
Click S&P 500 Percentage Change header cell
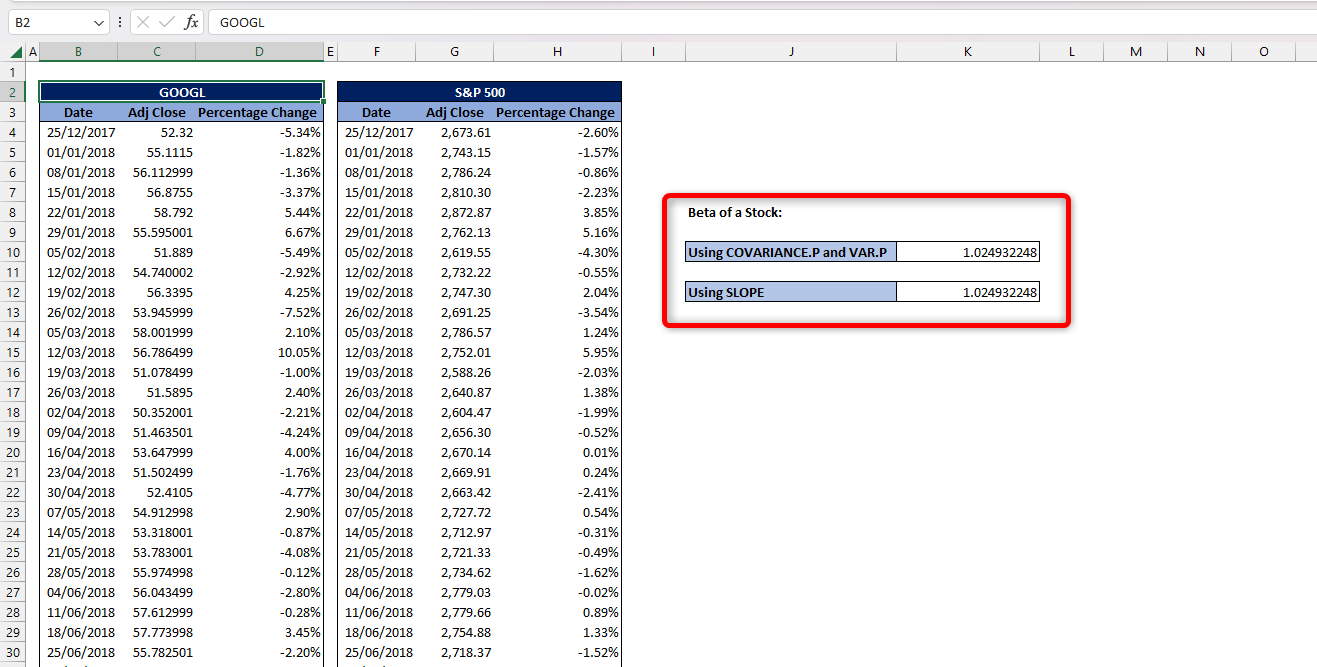[x=557, y=112]
